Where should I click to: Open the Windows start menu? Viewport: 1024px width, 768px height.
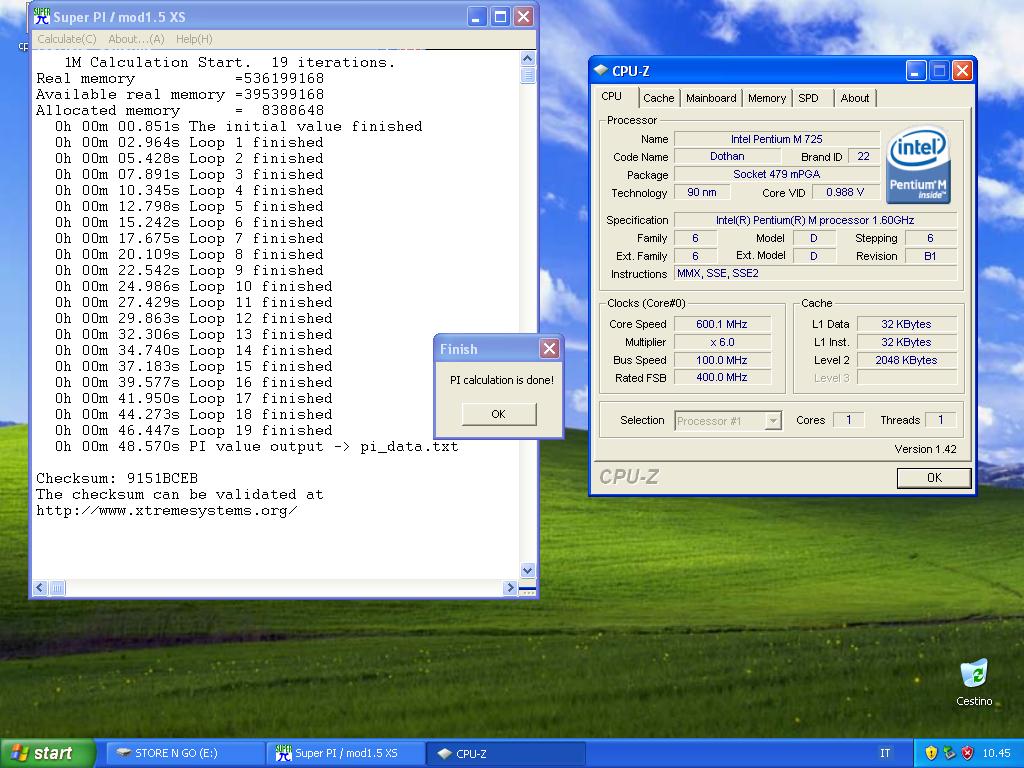point(48,753)
